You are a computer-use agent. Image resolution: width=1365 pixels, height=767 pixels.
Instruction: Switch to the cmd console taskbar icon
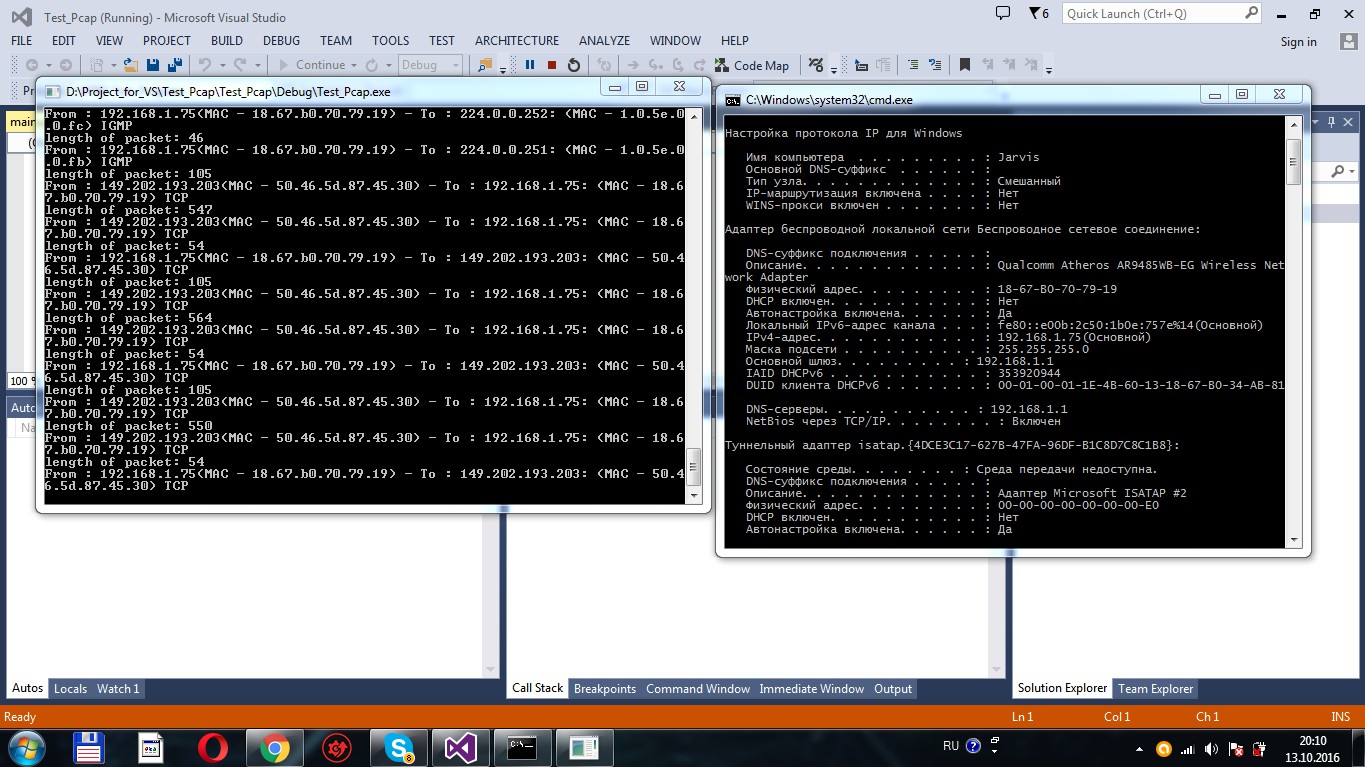point(522,748)
